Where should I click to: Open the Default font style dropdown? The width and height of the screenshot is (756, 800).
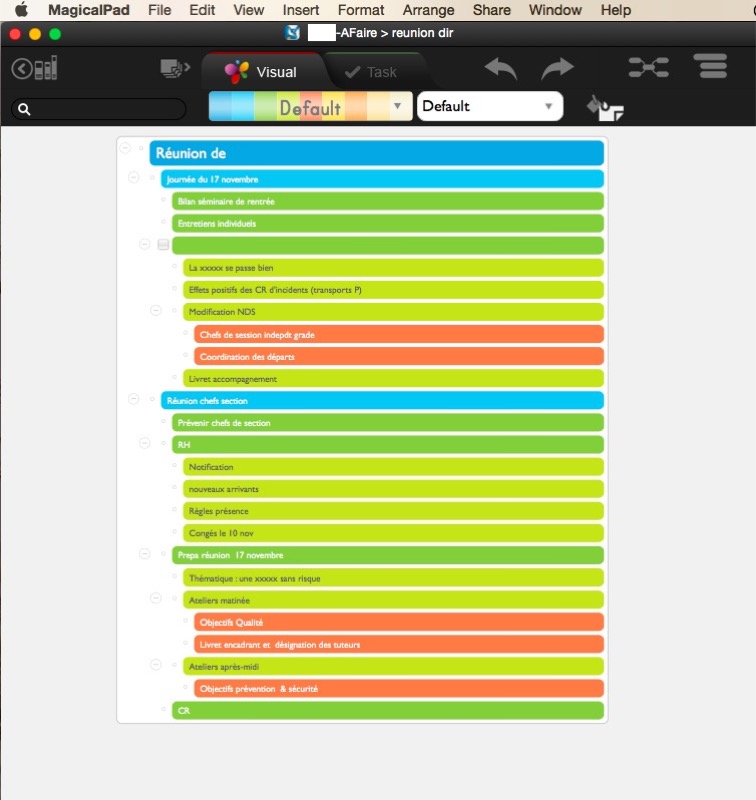(489, 106)
